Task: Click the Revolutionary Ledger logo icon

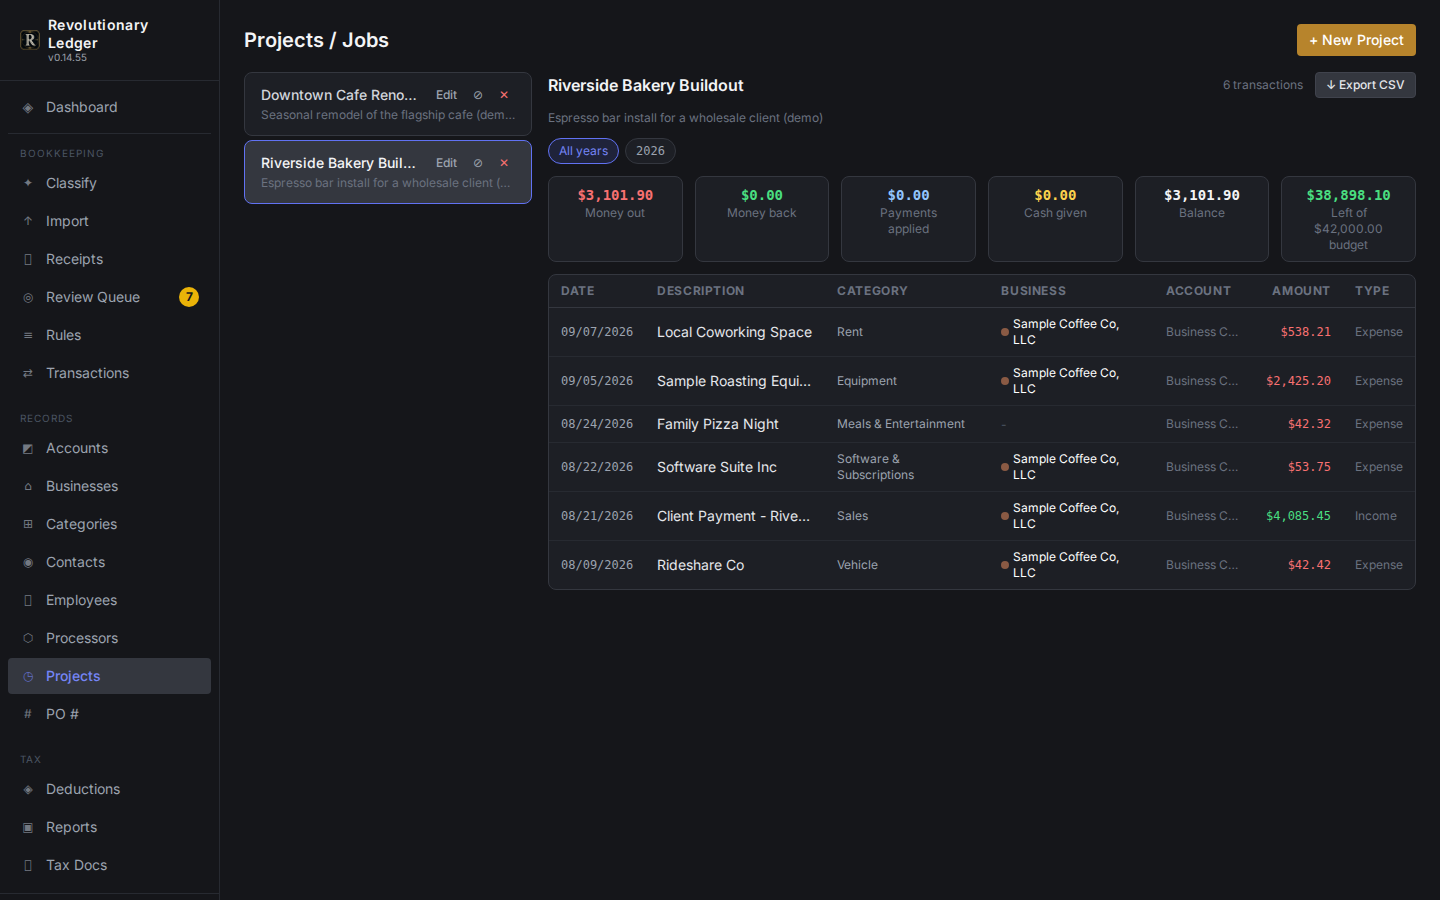Action: [x=30, y=40]
